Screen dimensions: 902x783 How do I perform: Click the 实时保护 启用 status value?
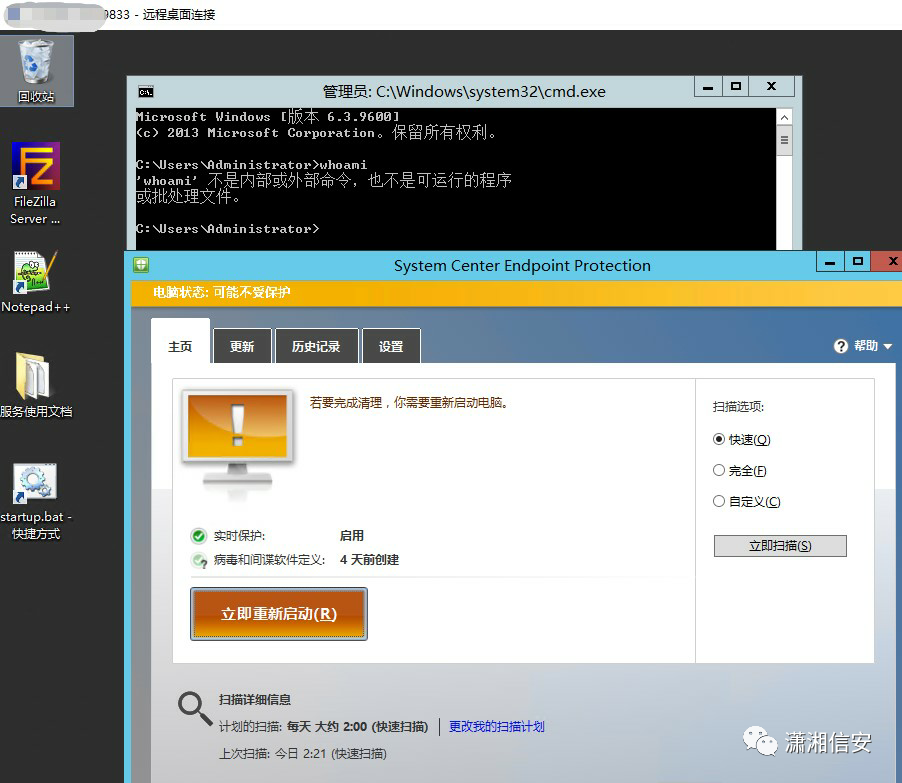tap(351, 536)
